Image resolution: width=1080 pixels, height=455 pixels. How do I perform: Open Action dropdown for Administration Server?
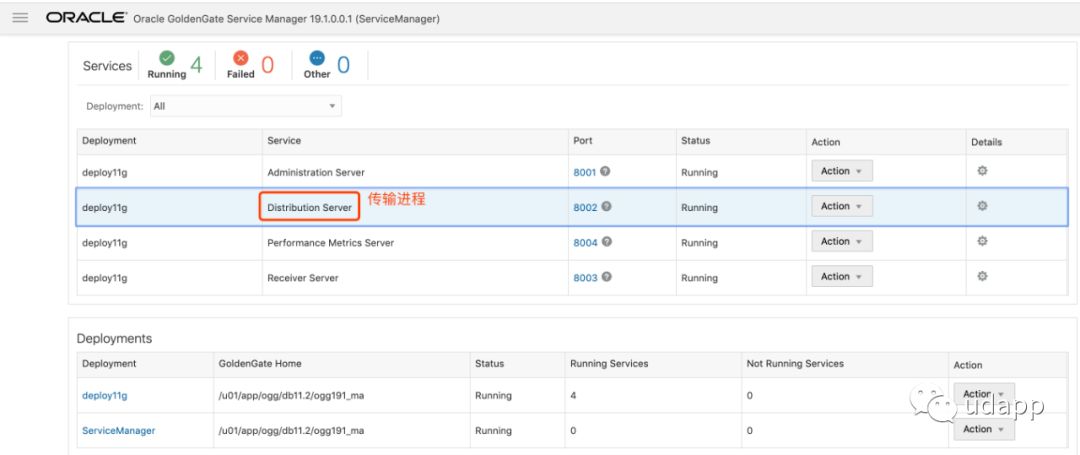[x=841, y=171]
